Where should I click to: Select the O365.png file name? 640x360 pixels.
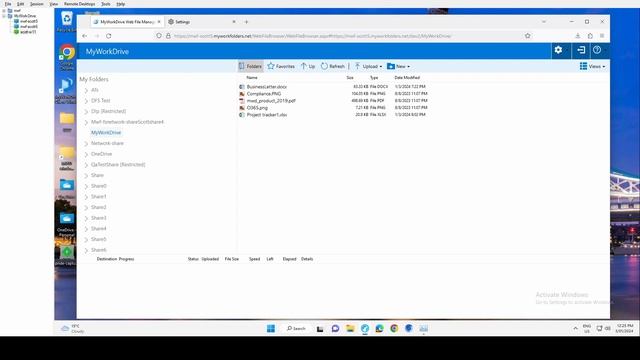pyautogui.click(x=257, y=108)
